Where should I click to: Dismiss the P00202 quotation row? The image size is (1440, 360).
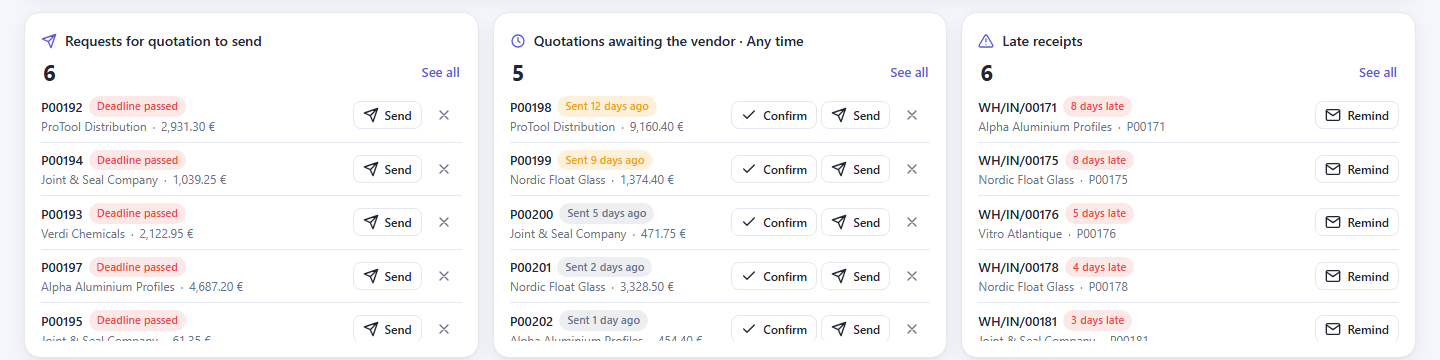tap(912, 329)
